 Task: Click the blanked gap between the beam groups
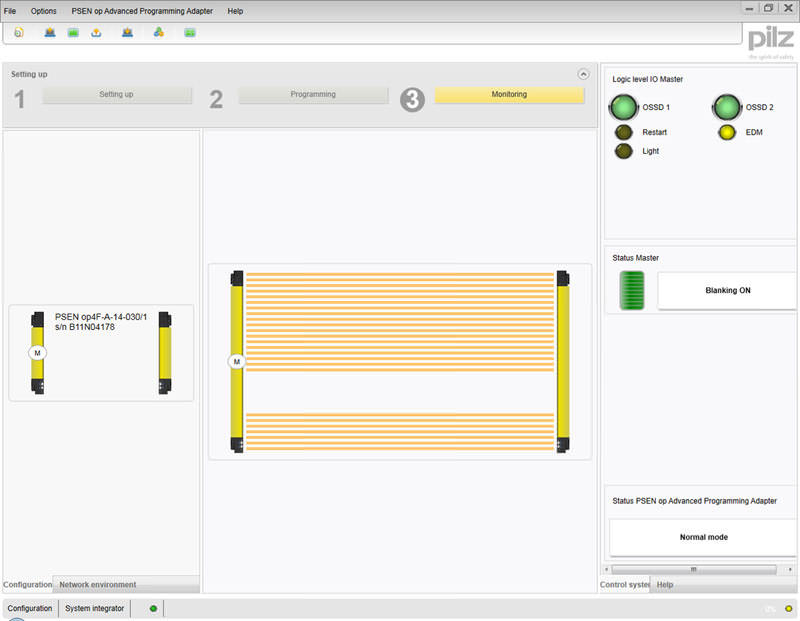(400, 392)
